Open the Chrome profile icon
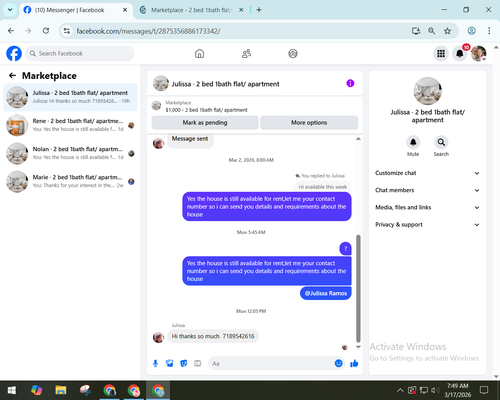 (x=471, y=31)
